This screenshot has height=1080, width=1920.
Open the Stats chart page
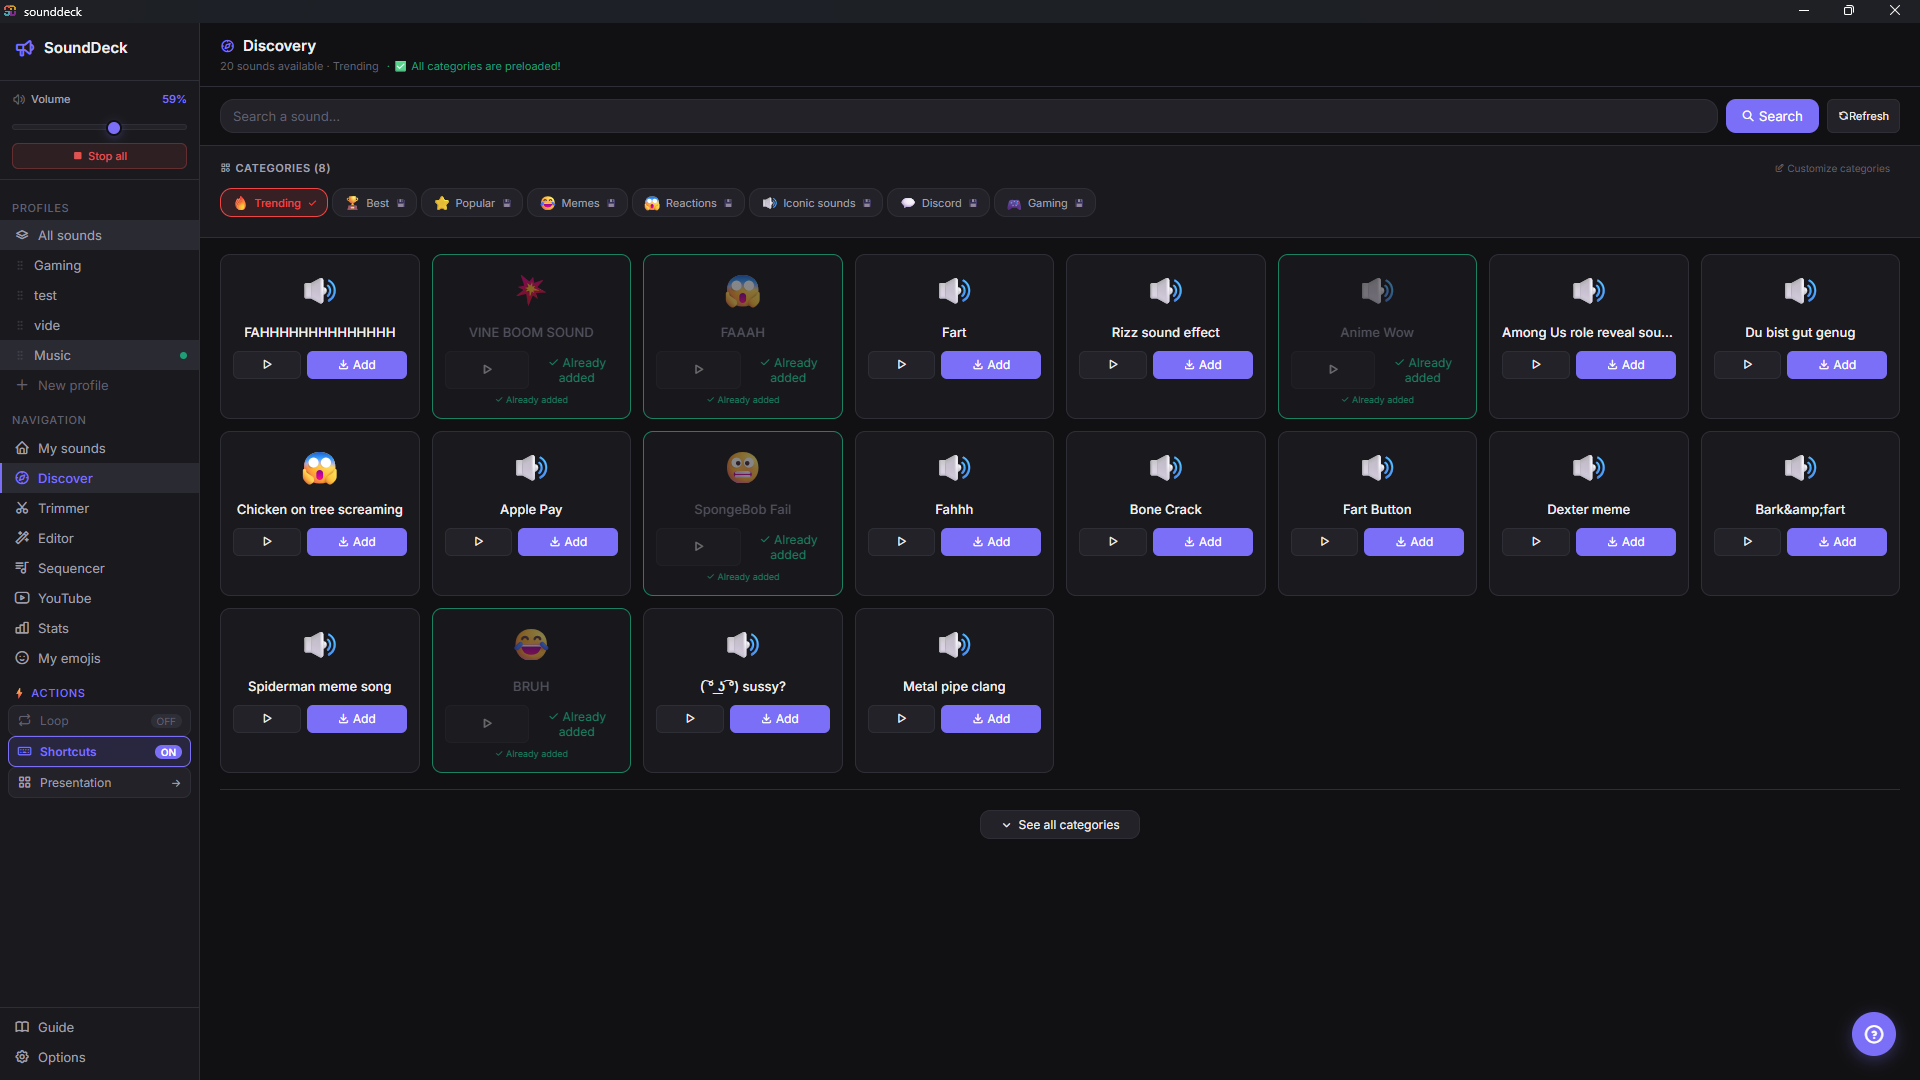(99, 628)
